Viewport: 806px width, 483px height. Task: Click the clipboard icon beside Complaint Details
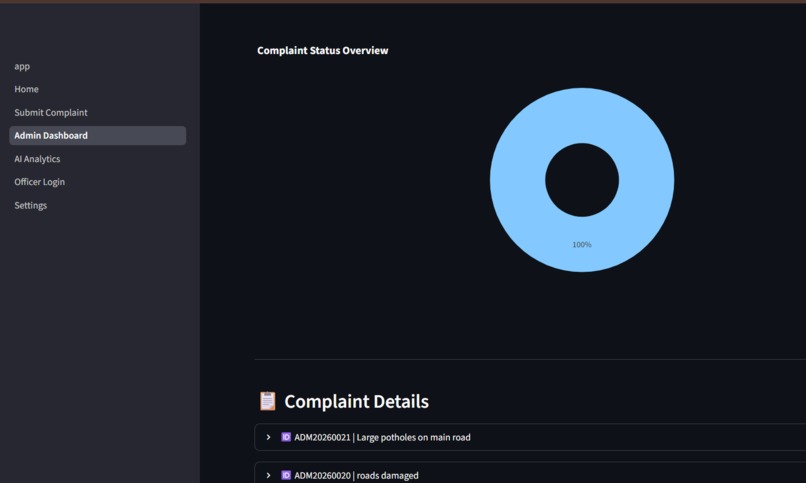coord(267,401)
